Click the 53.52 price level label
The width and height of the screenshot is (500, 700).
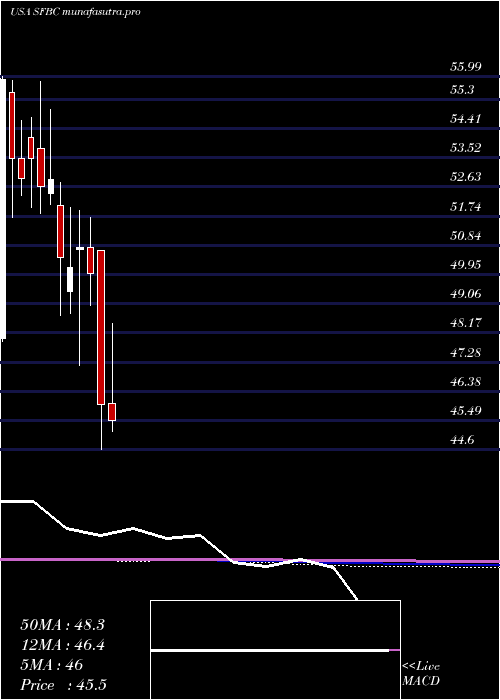point(465,148)
